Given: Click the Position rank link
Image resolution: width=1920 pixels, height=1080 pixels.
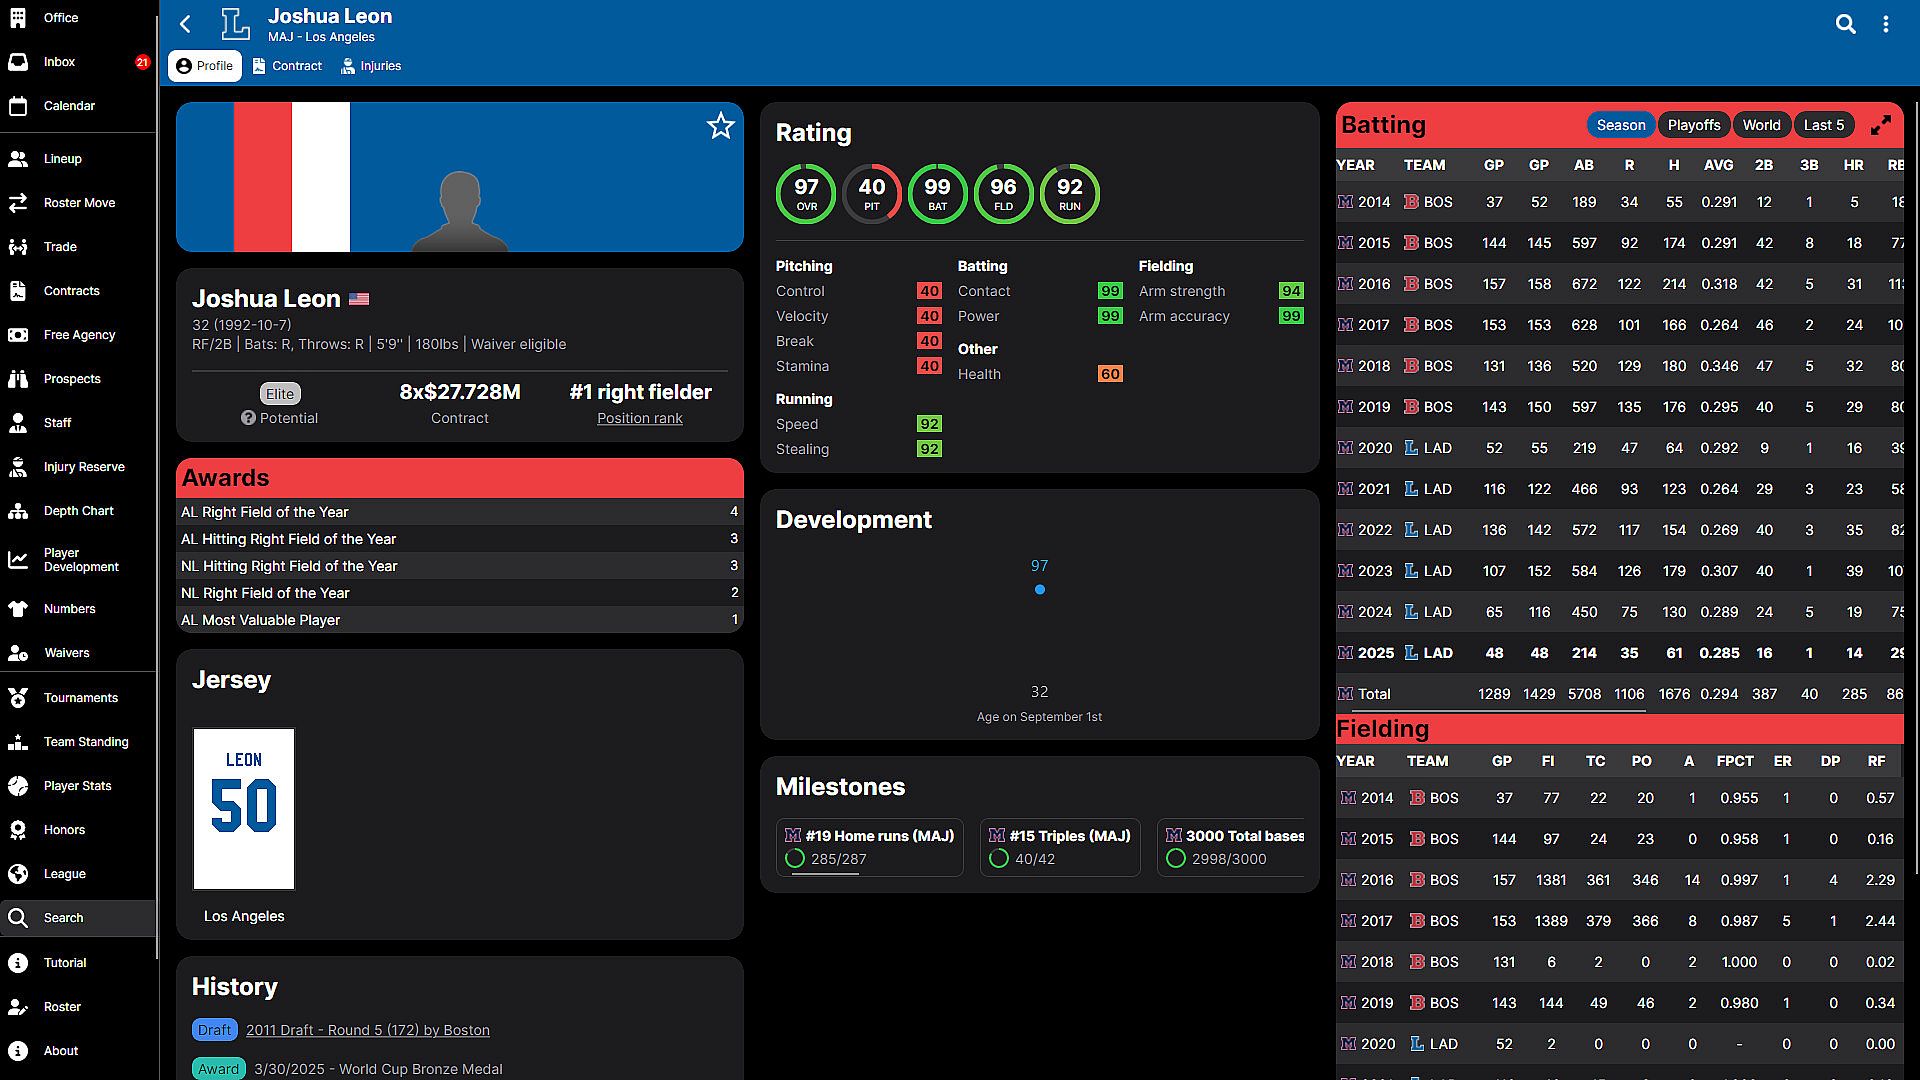Looking at the screenshot, I should point(639,418).
